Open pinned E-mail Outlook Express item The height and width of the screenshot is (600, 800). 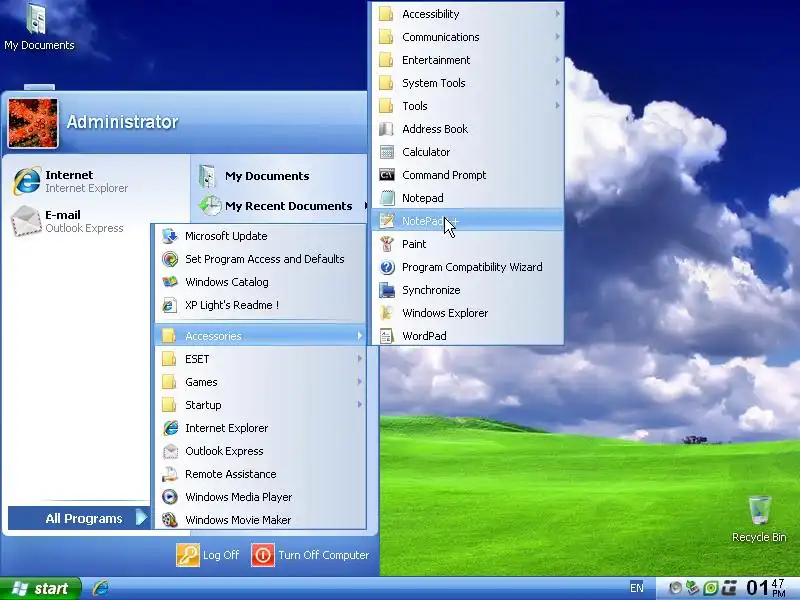[x=96, y=221]
